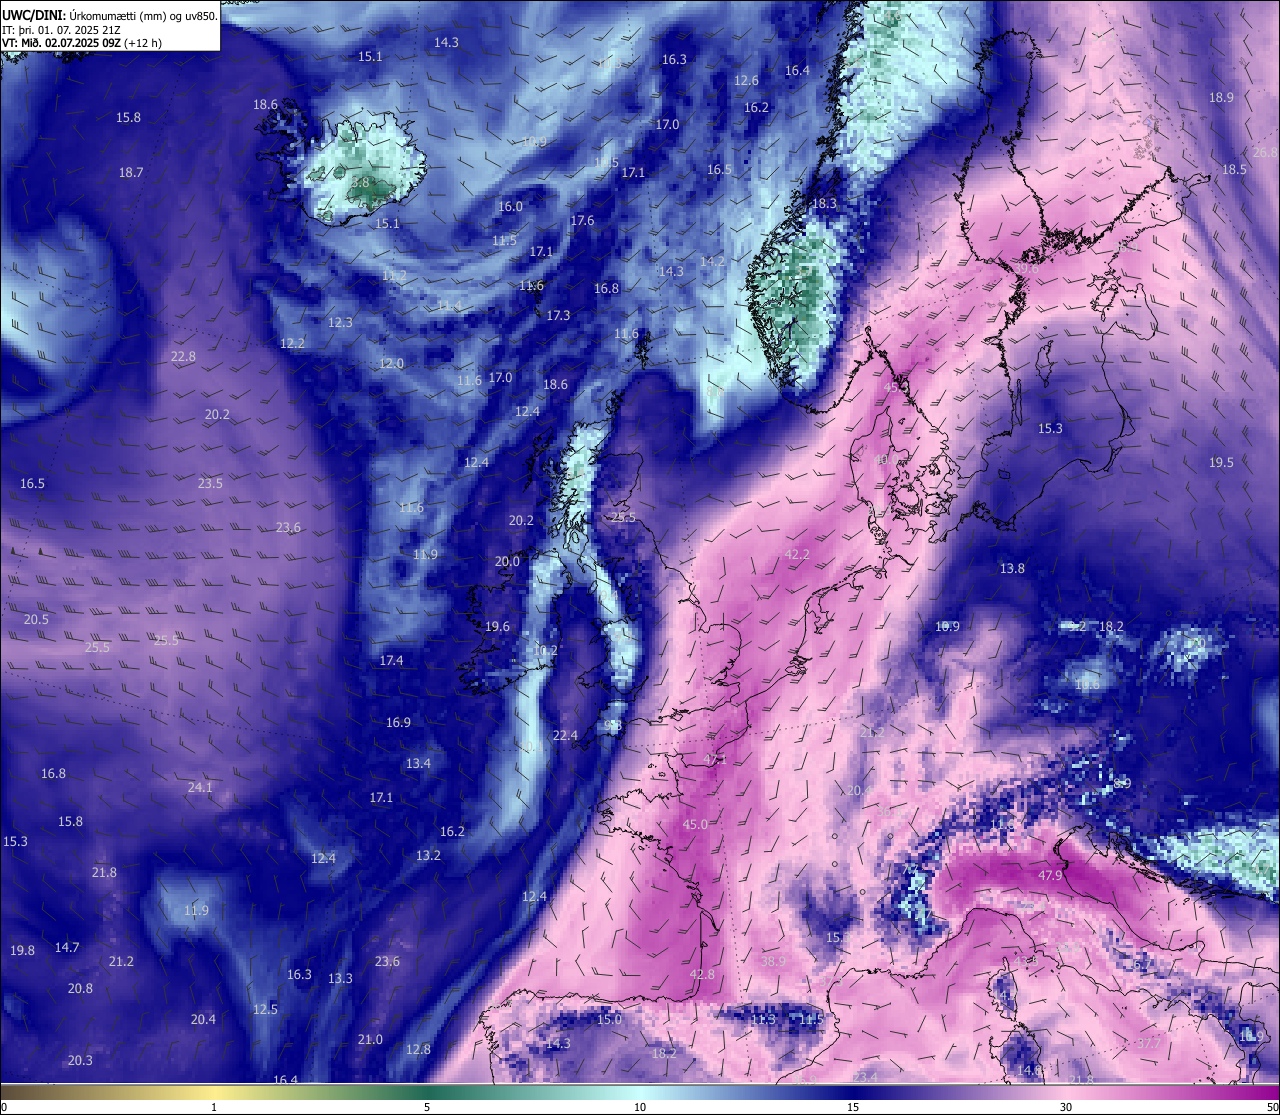Image resolution: width=1280 pixels, height=1115 pixels.
Task: Click the 22.4 value on the map
Action: 565,735
